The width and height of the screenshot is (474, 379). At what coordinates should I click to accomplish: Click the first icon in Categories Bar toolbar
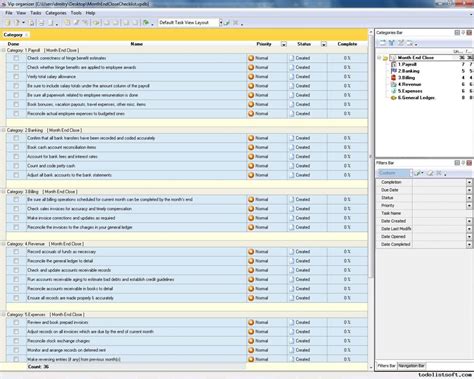point(382,43)
